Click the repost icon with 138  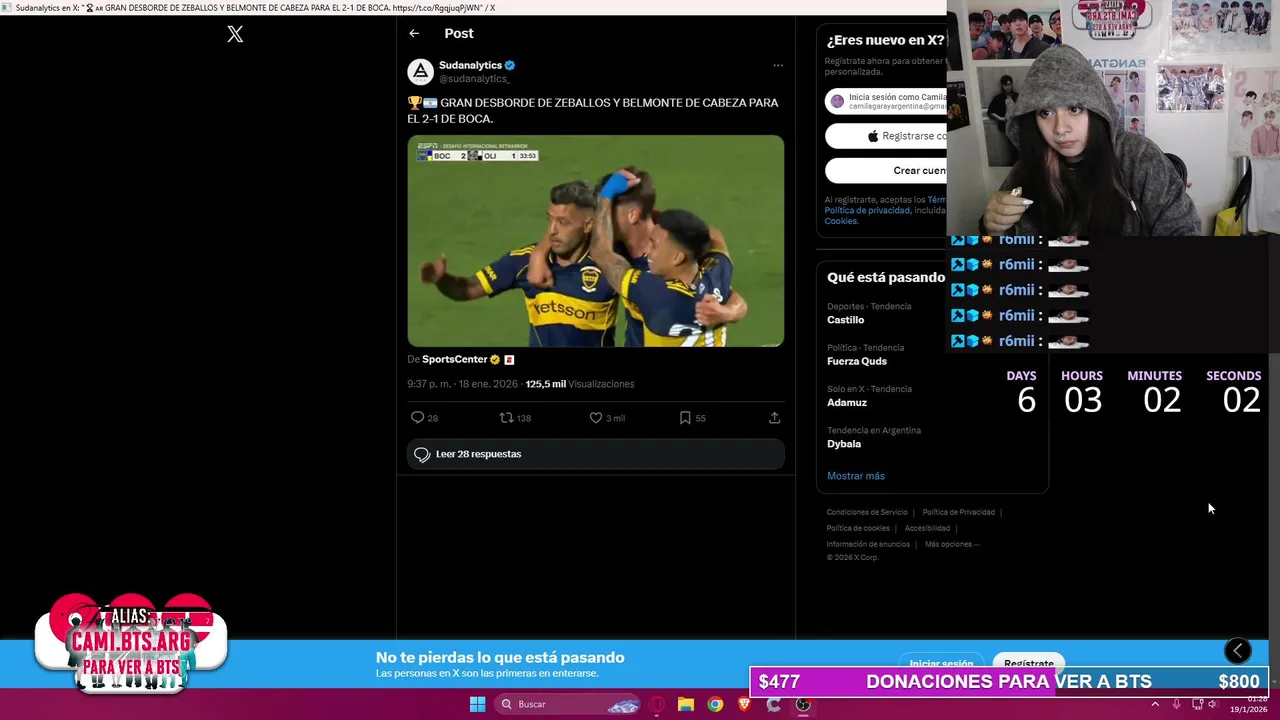(x=506, y=418)
